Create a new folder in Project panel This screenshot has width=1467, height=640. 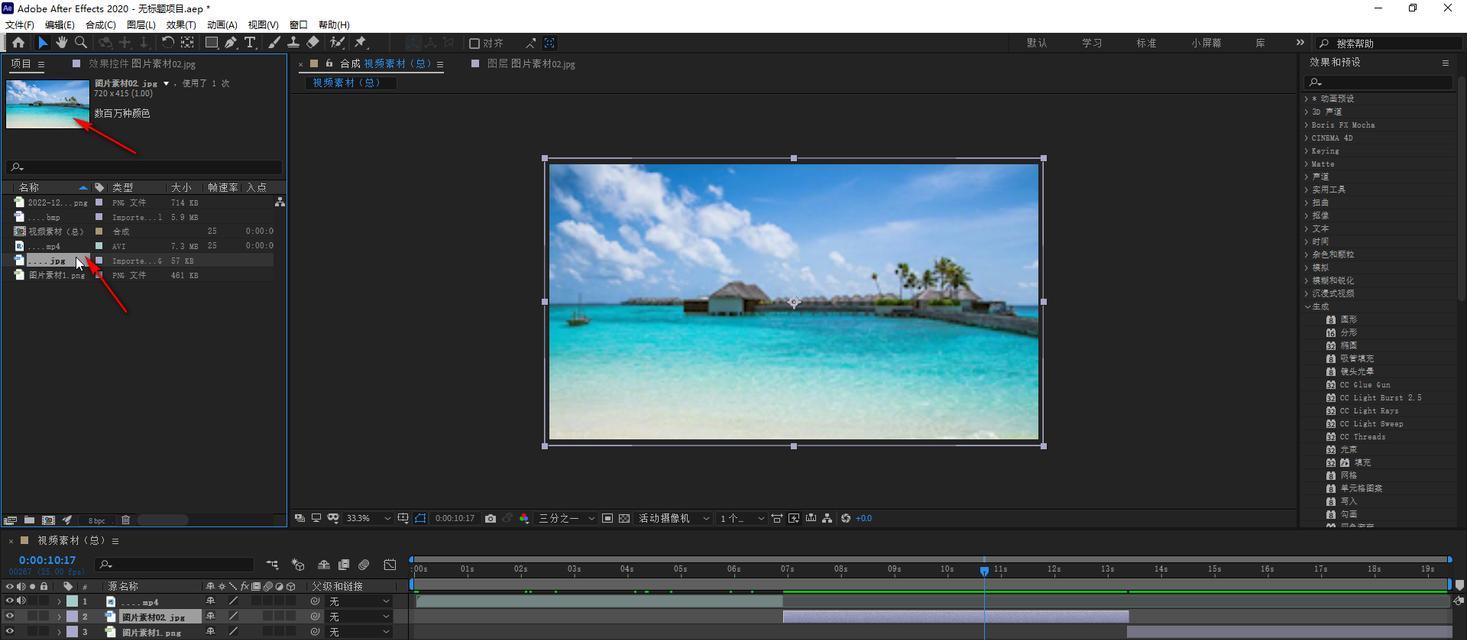(x=30, y=520)
